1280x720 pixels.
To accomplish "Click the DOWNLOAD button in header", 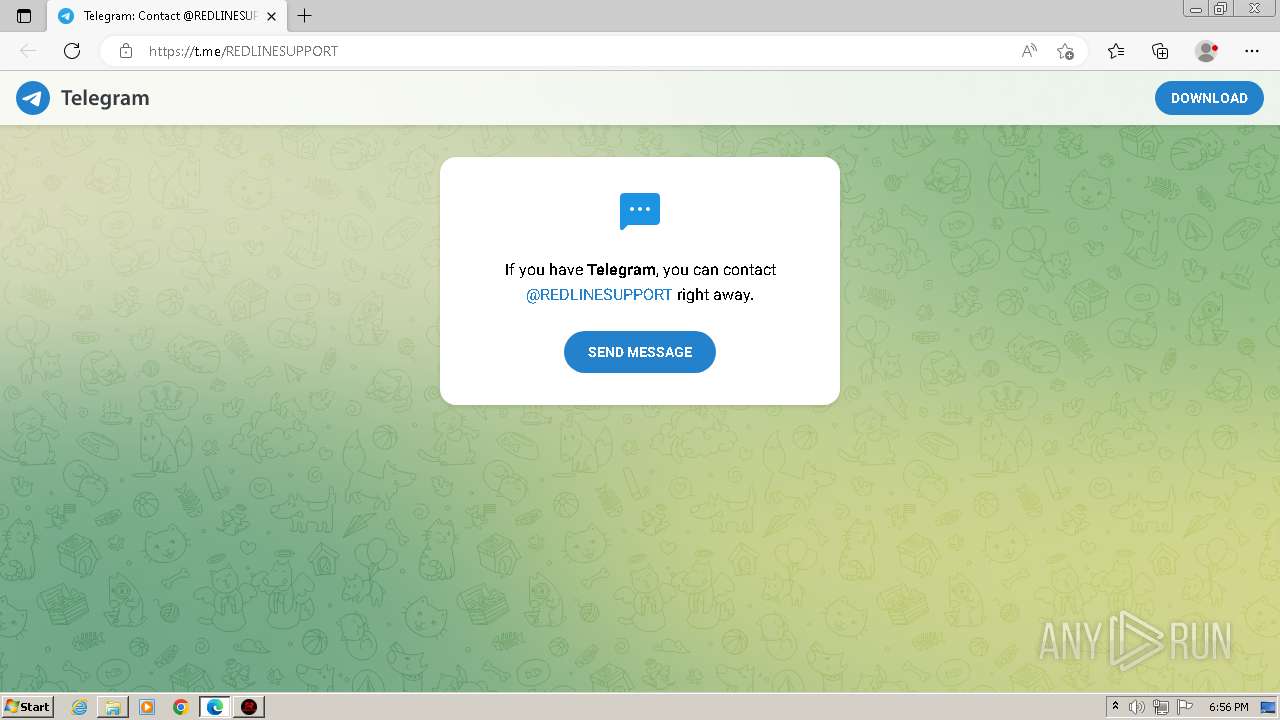I will (x=1209, y=98).
